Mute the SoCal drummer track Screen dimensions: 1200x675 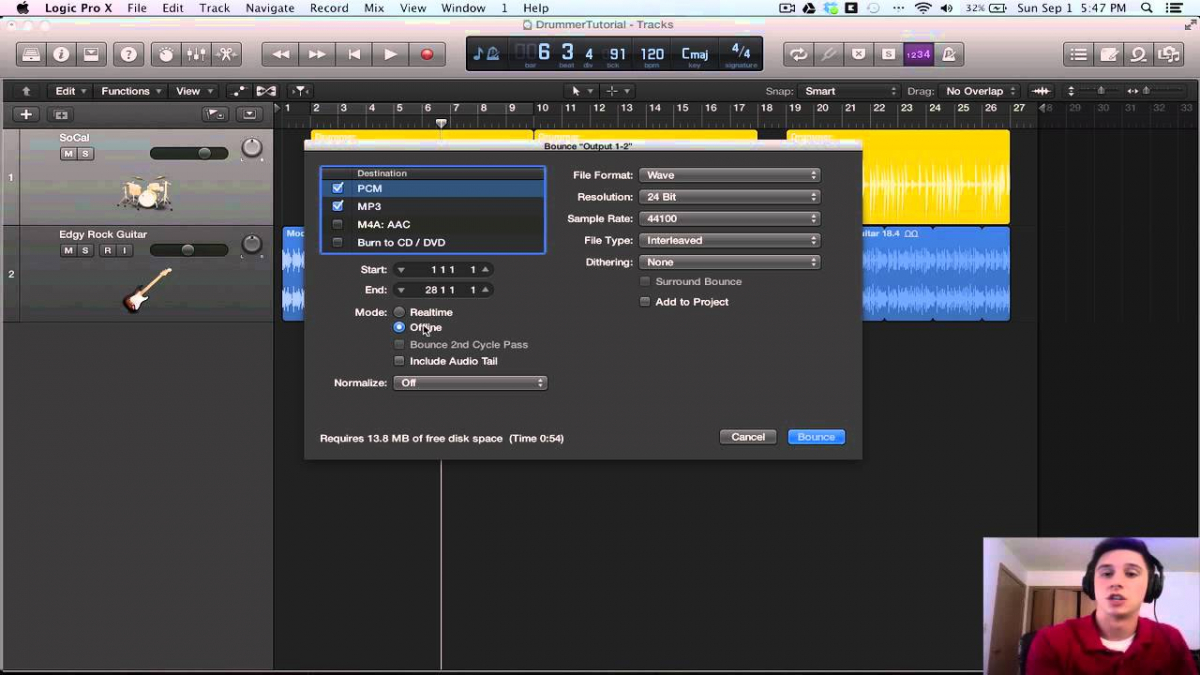pyautogui.click(x=68, y=154)
